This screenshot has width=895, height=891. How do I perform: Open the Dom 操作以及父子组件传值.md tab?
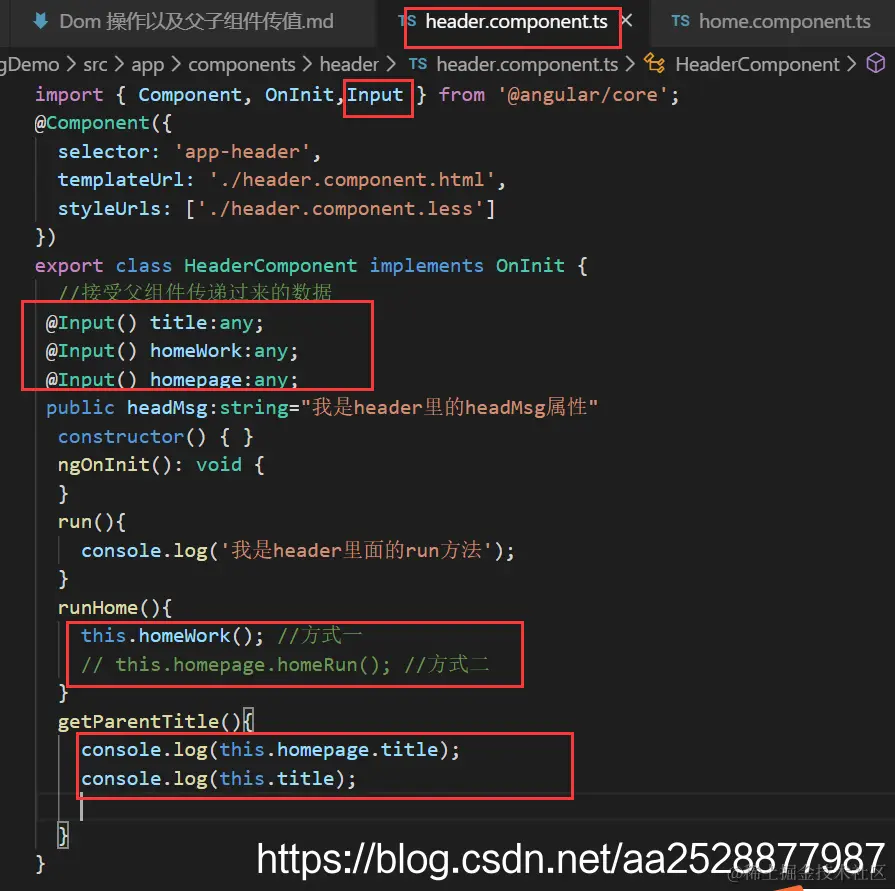click(196, 22)
